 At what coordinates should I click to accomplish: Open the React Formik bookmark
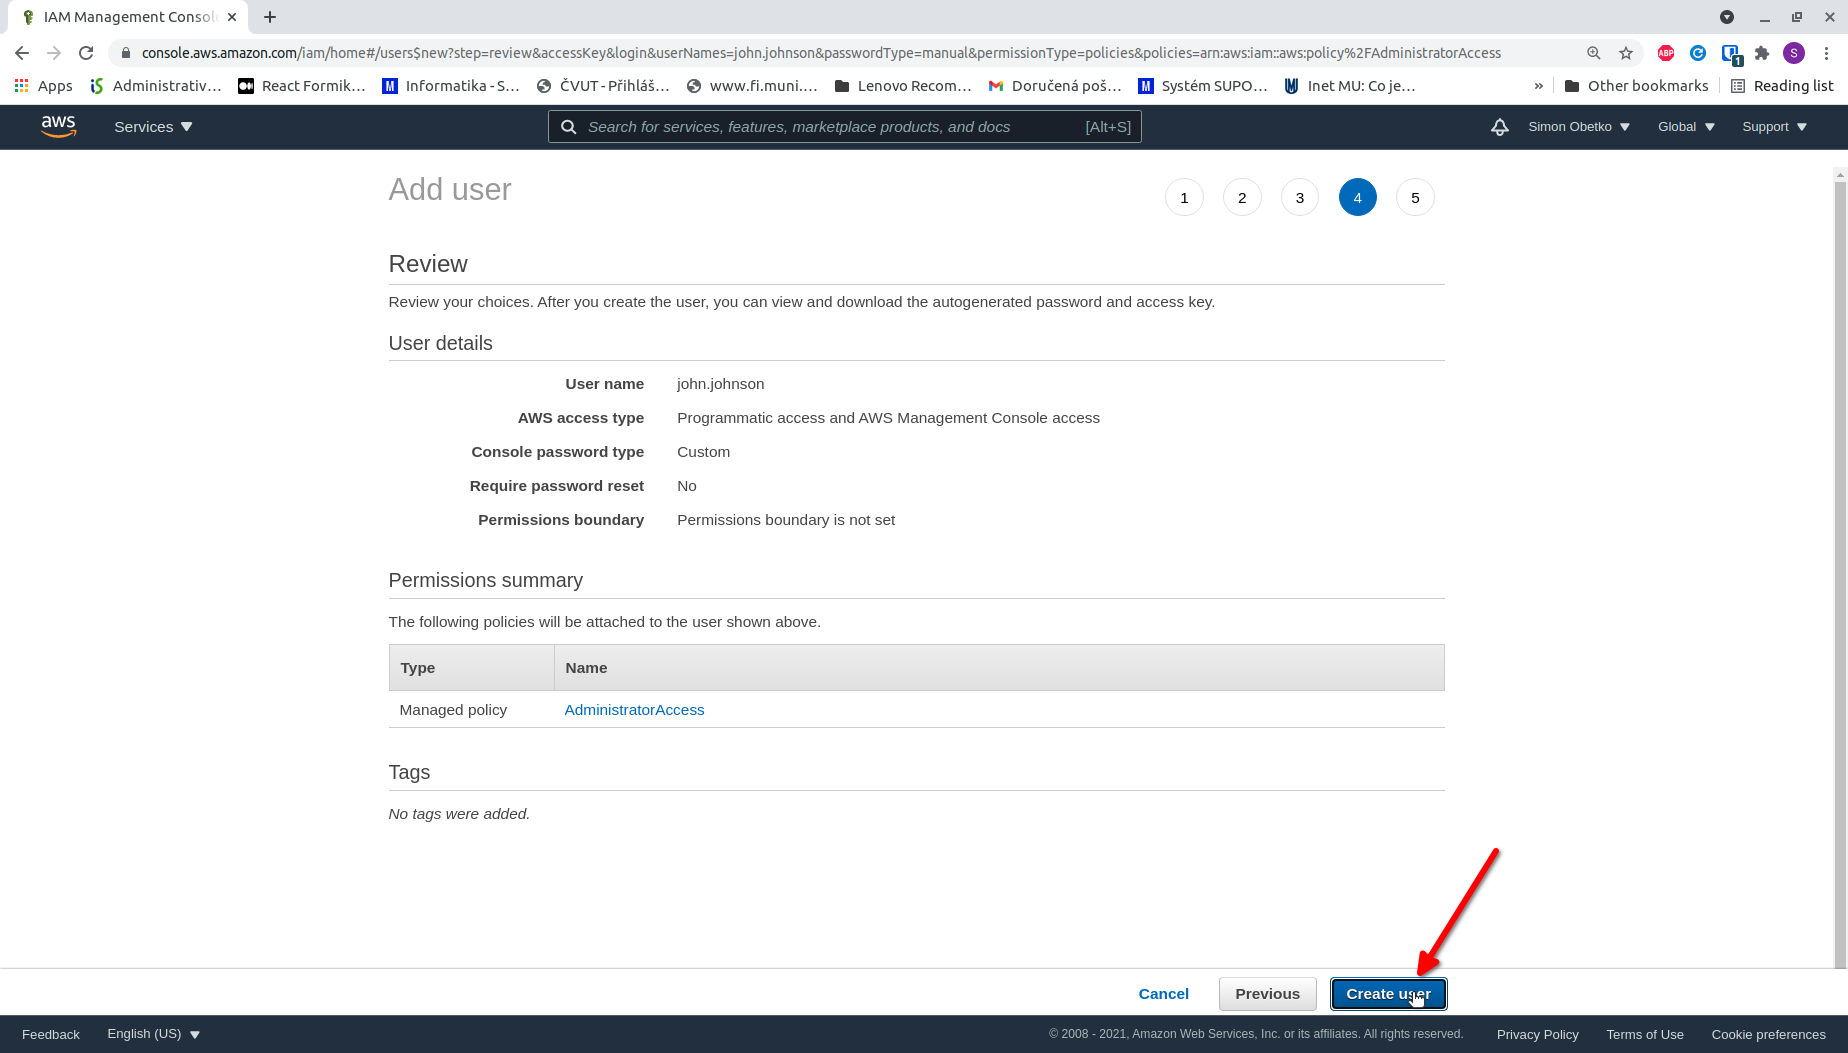click(x=302, y=86)
